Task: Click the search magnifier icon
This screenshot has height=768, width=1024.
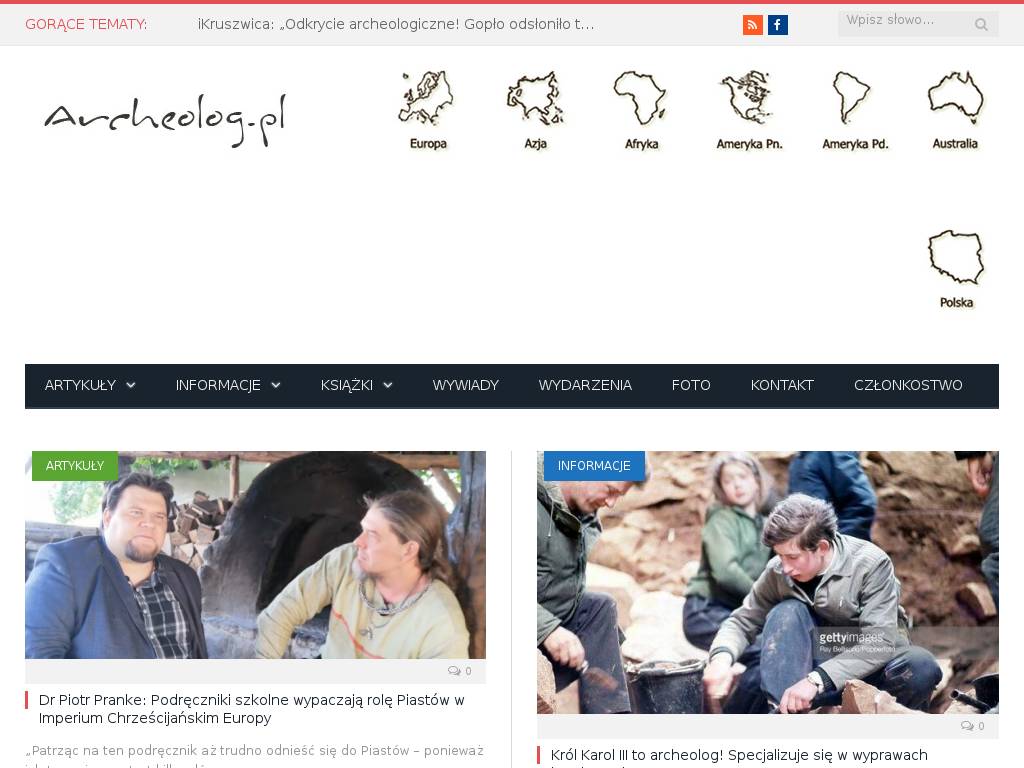Action: (x=981, y=25)
